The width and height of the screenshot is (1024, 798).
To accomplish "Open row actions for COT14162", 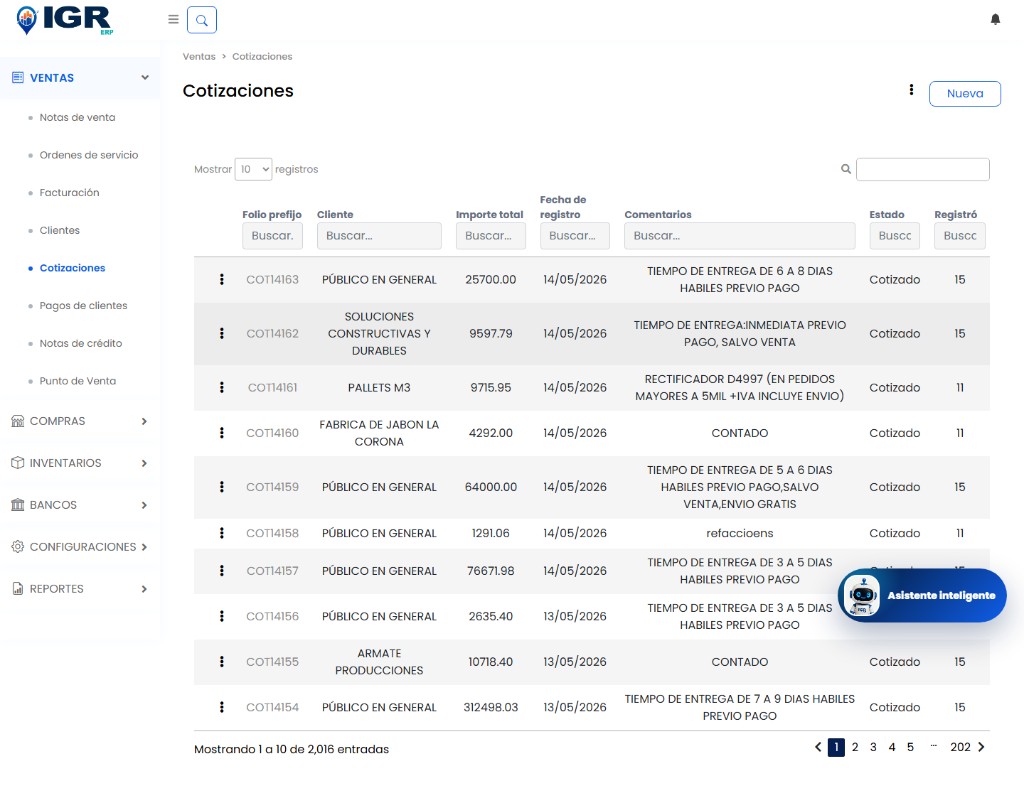I will pyautogui.click(x=222, y=334).
